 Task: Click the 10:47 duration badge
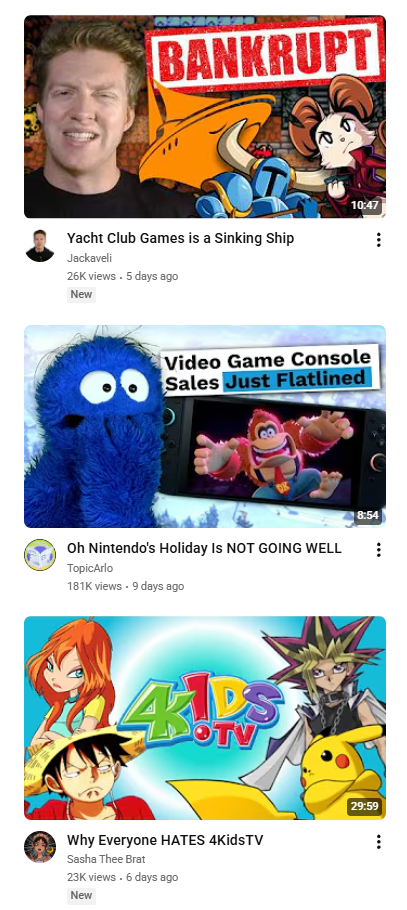(365, 205)
